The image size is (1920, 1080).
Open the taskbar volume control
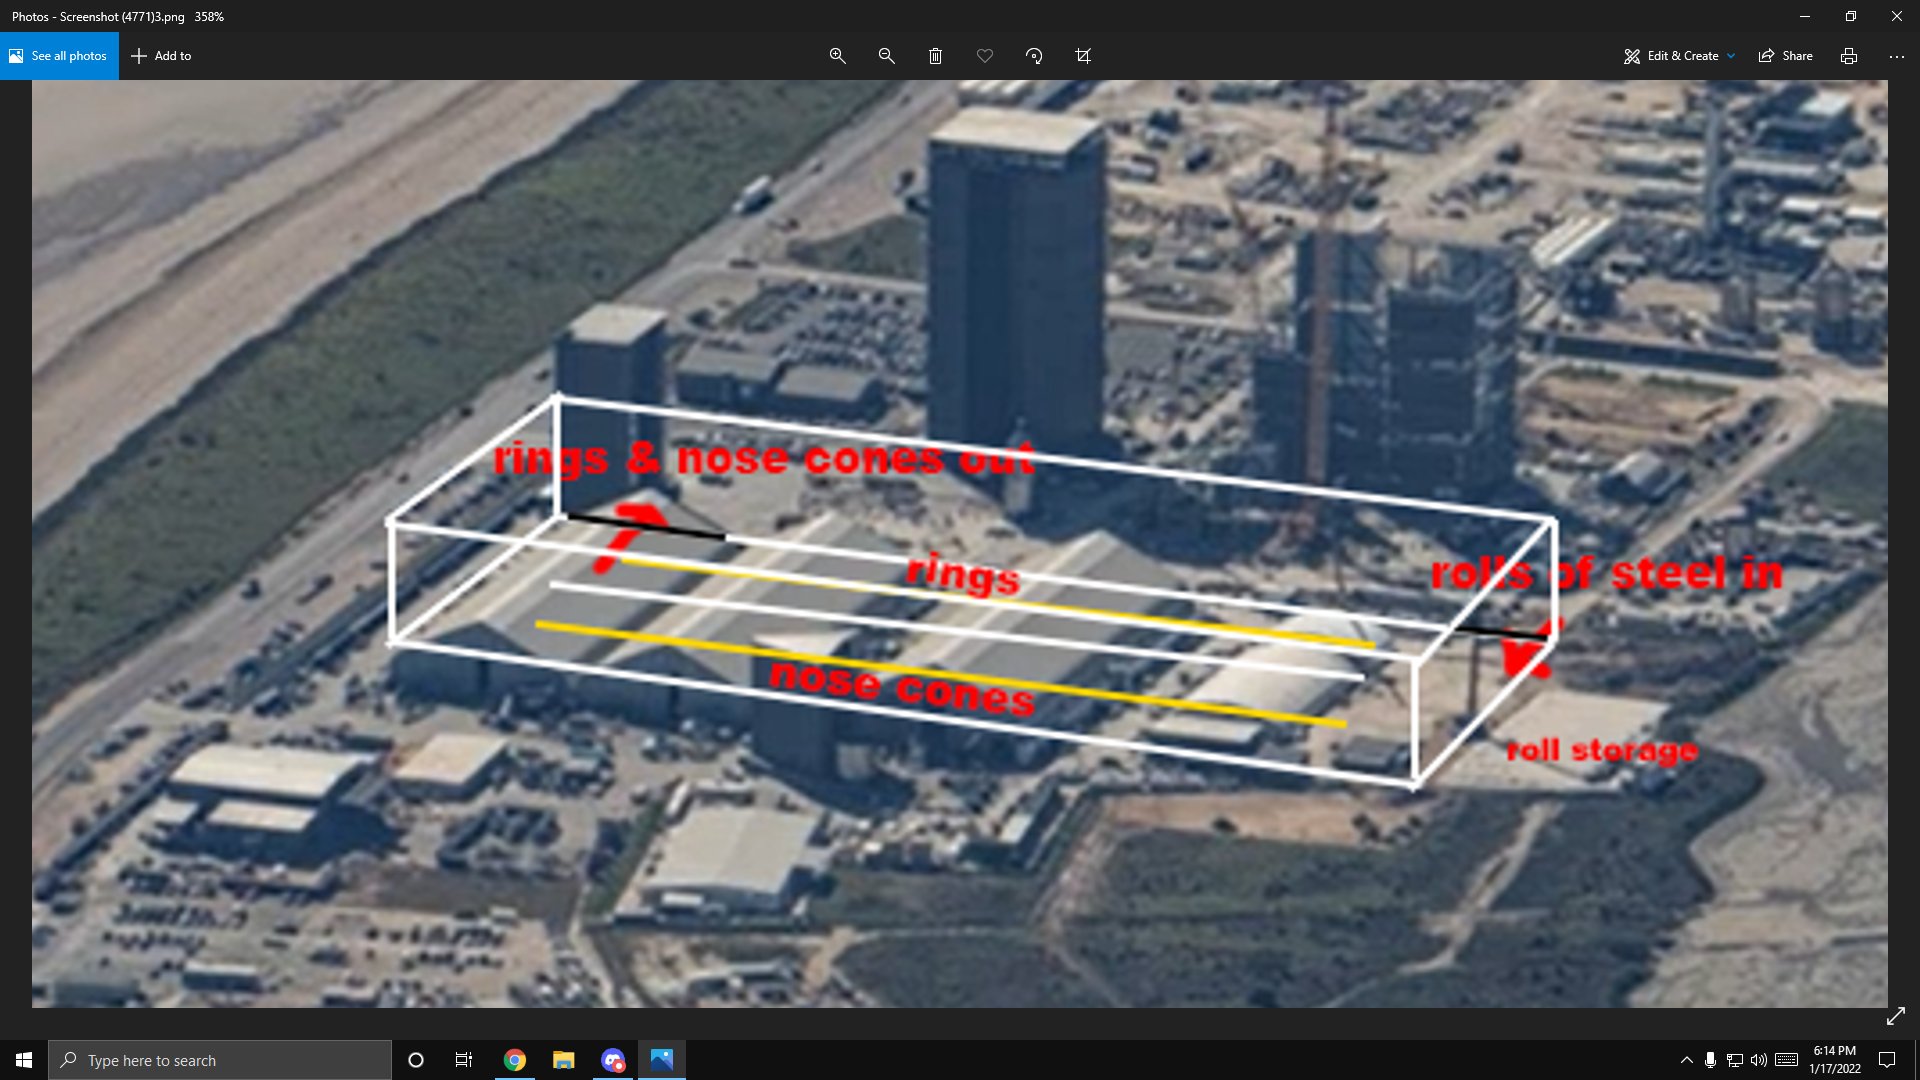pyautogui.click(x=1759, y=1060)
